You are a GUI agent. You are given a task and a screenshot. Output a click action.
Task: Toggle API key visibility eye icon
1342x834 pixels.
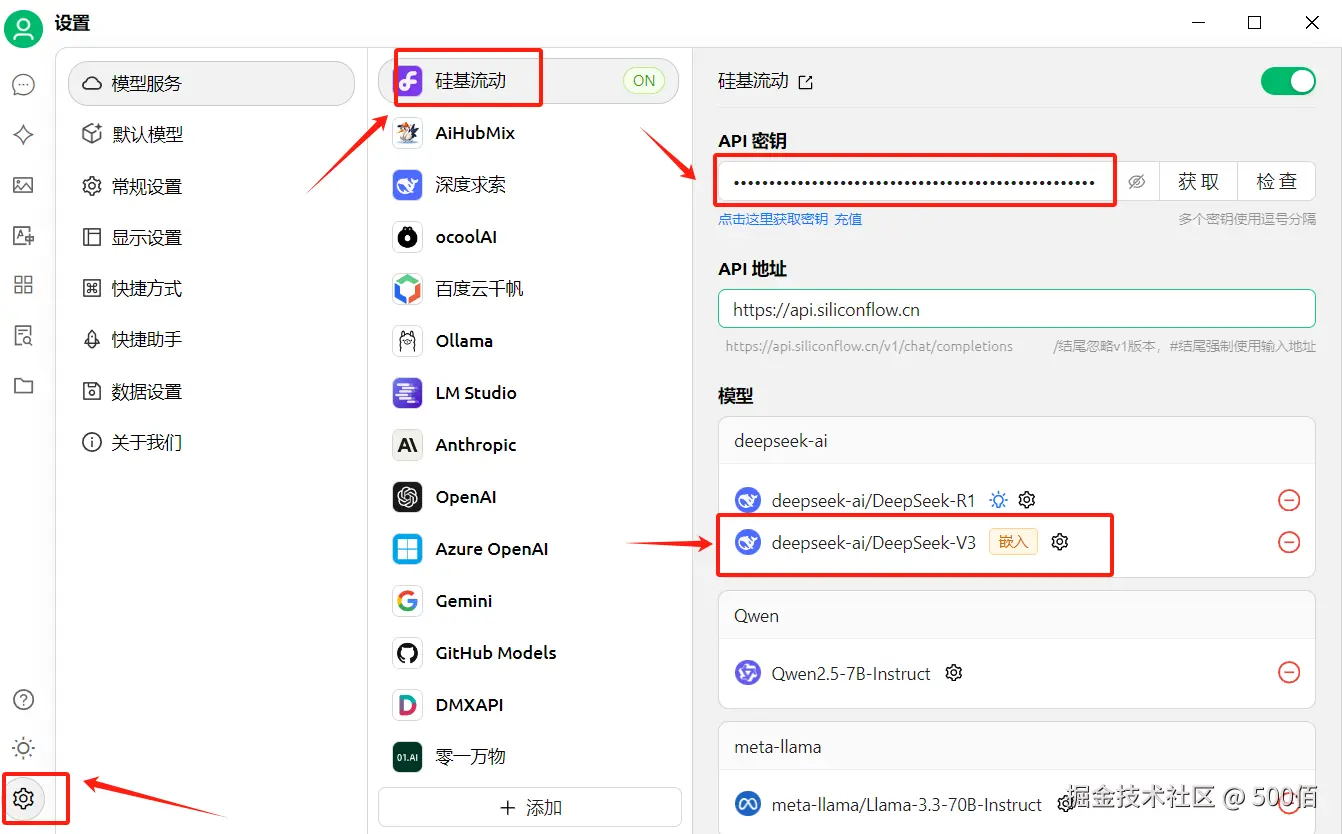click(x=1136, y=182)
